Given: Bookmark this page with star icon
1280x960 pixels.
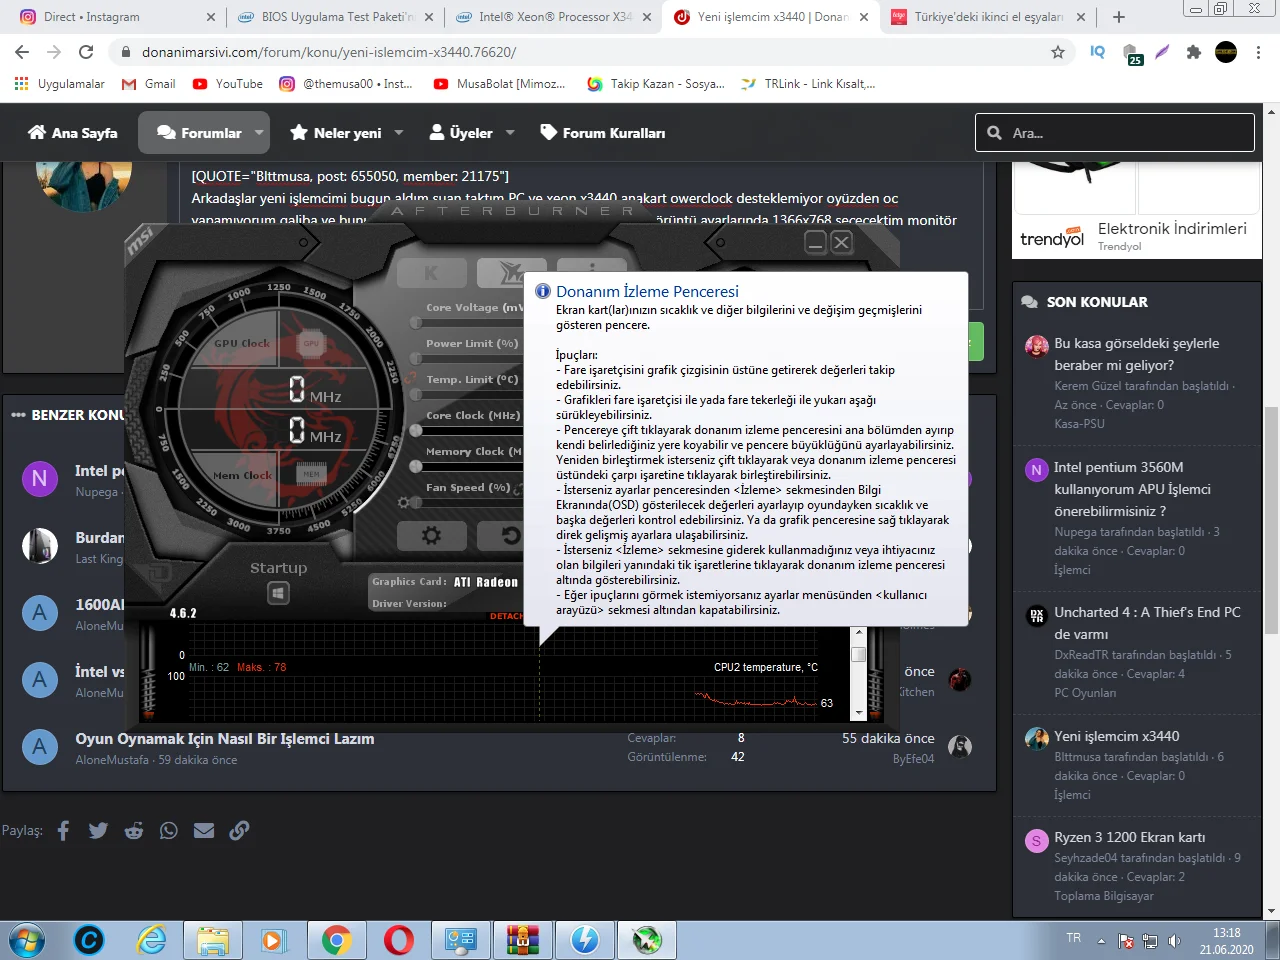Looking at the screenshot, I should coord(1058,52).
